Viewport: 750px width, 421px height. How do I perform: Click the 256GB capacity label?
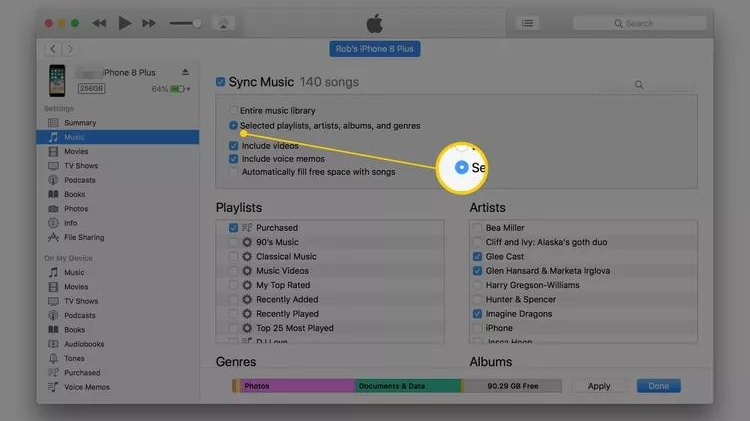coord(91,89)
